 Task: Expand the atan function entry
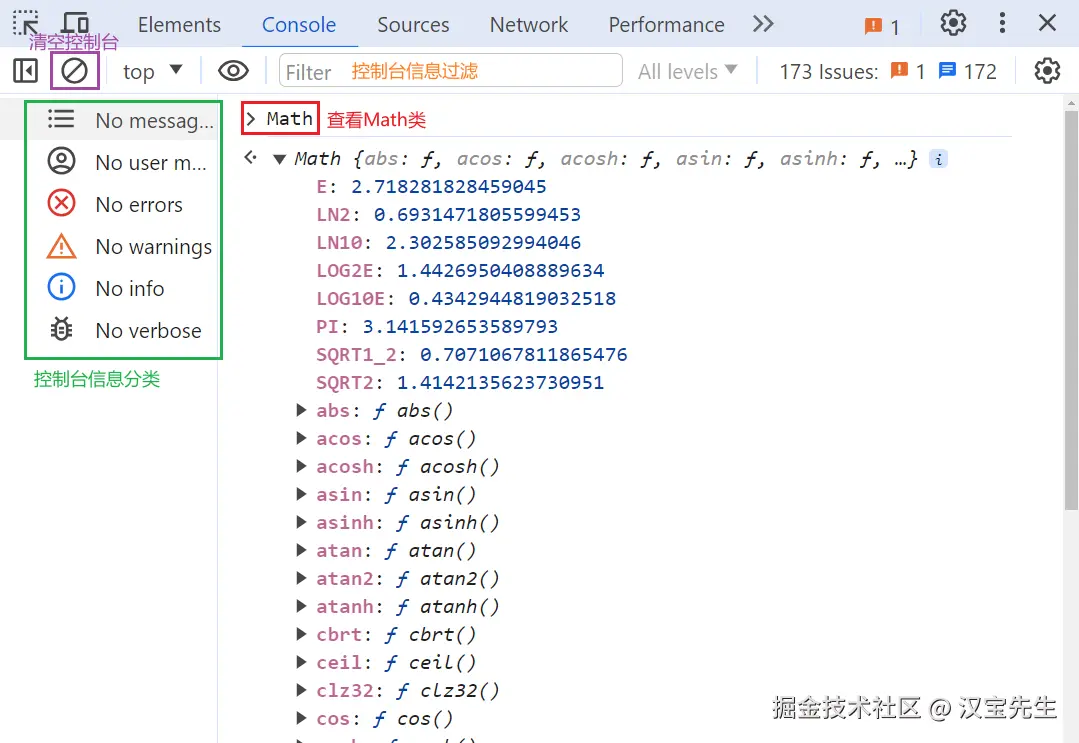(301, 550)
